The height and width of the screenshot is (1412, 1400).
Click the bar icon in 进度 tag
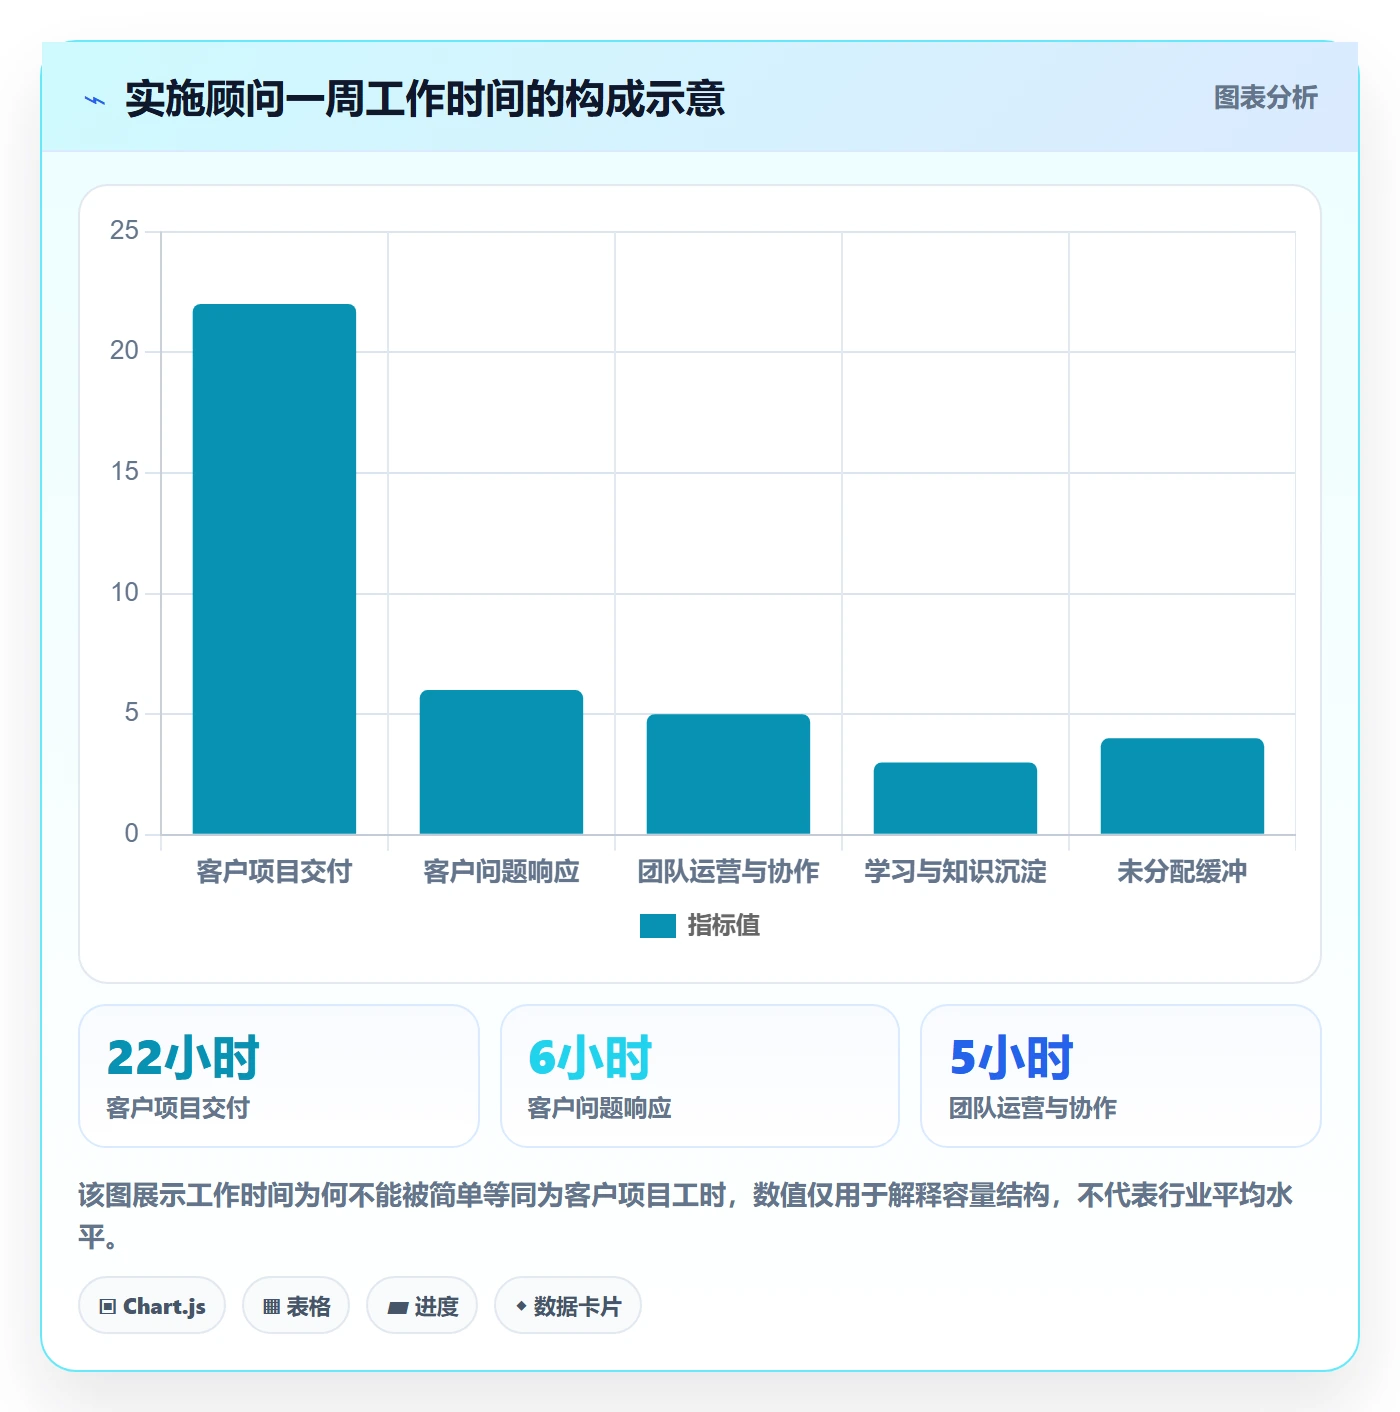click(397, 1308)
